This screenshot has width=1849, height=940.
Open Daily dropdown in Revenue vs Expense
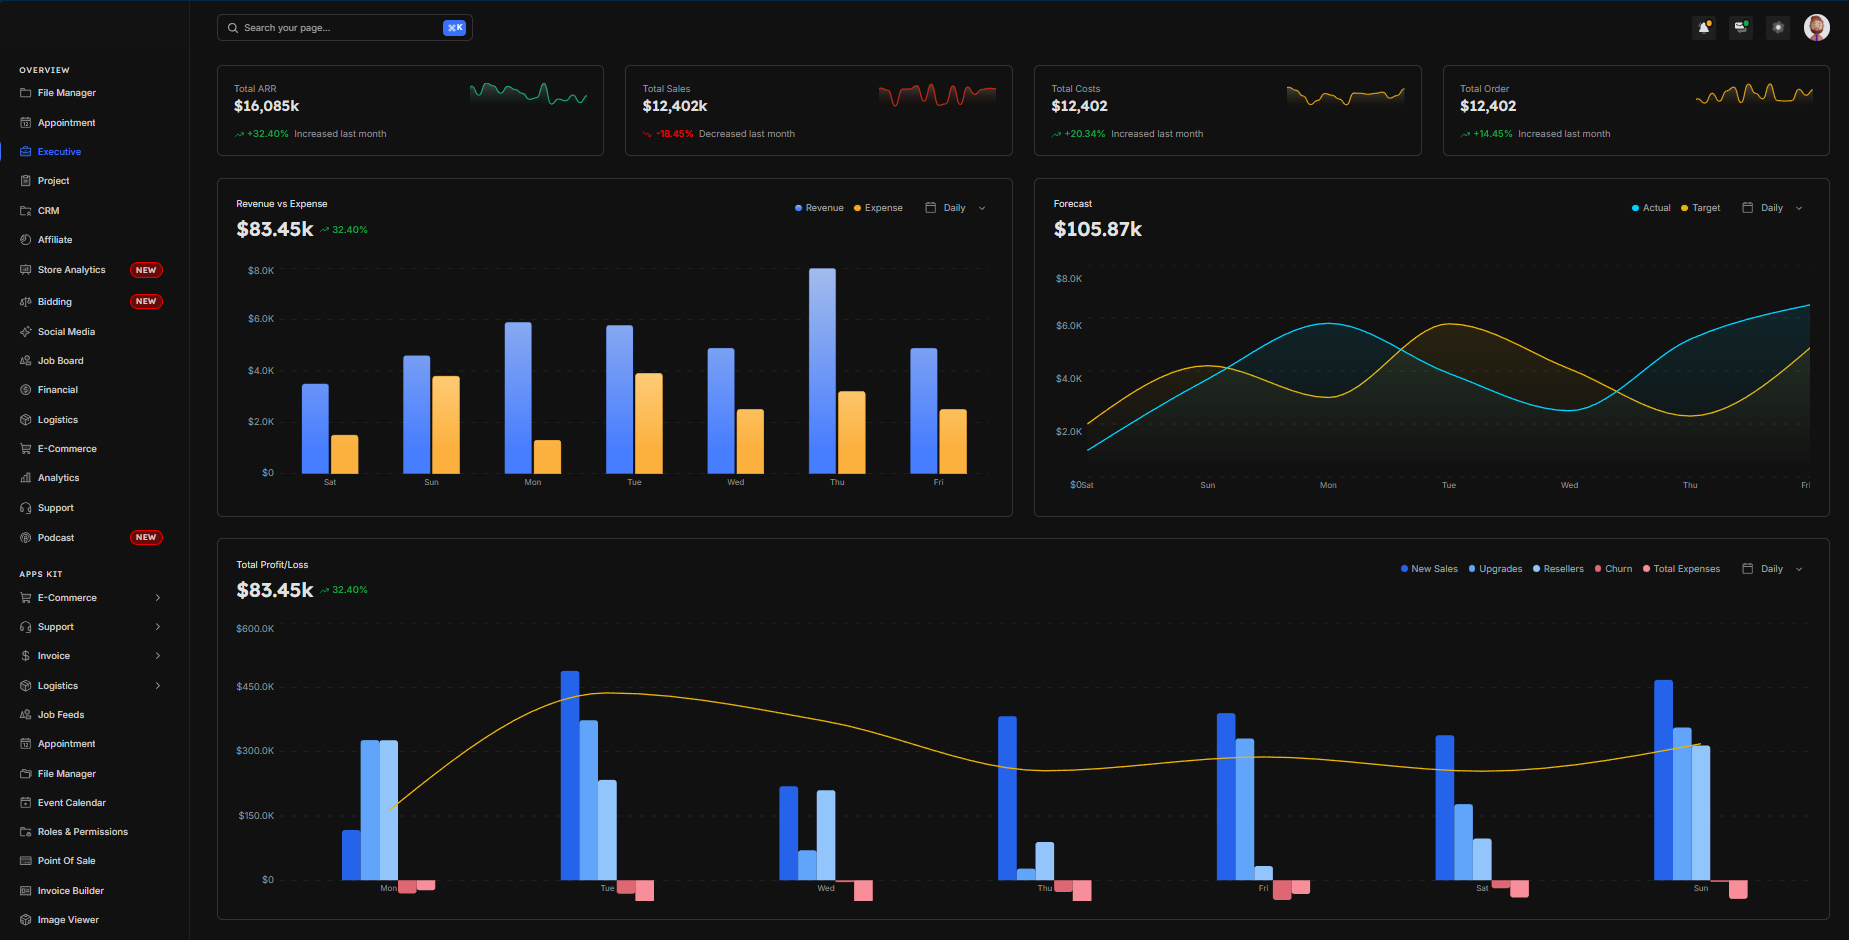pyautogui.click(x=955, y=208)
